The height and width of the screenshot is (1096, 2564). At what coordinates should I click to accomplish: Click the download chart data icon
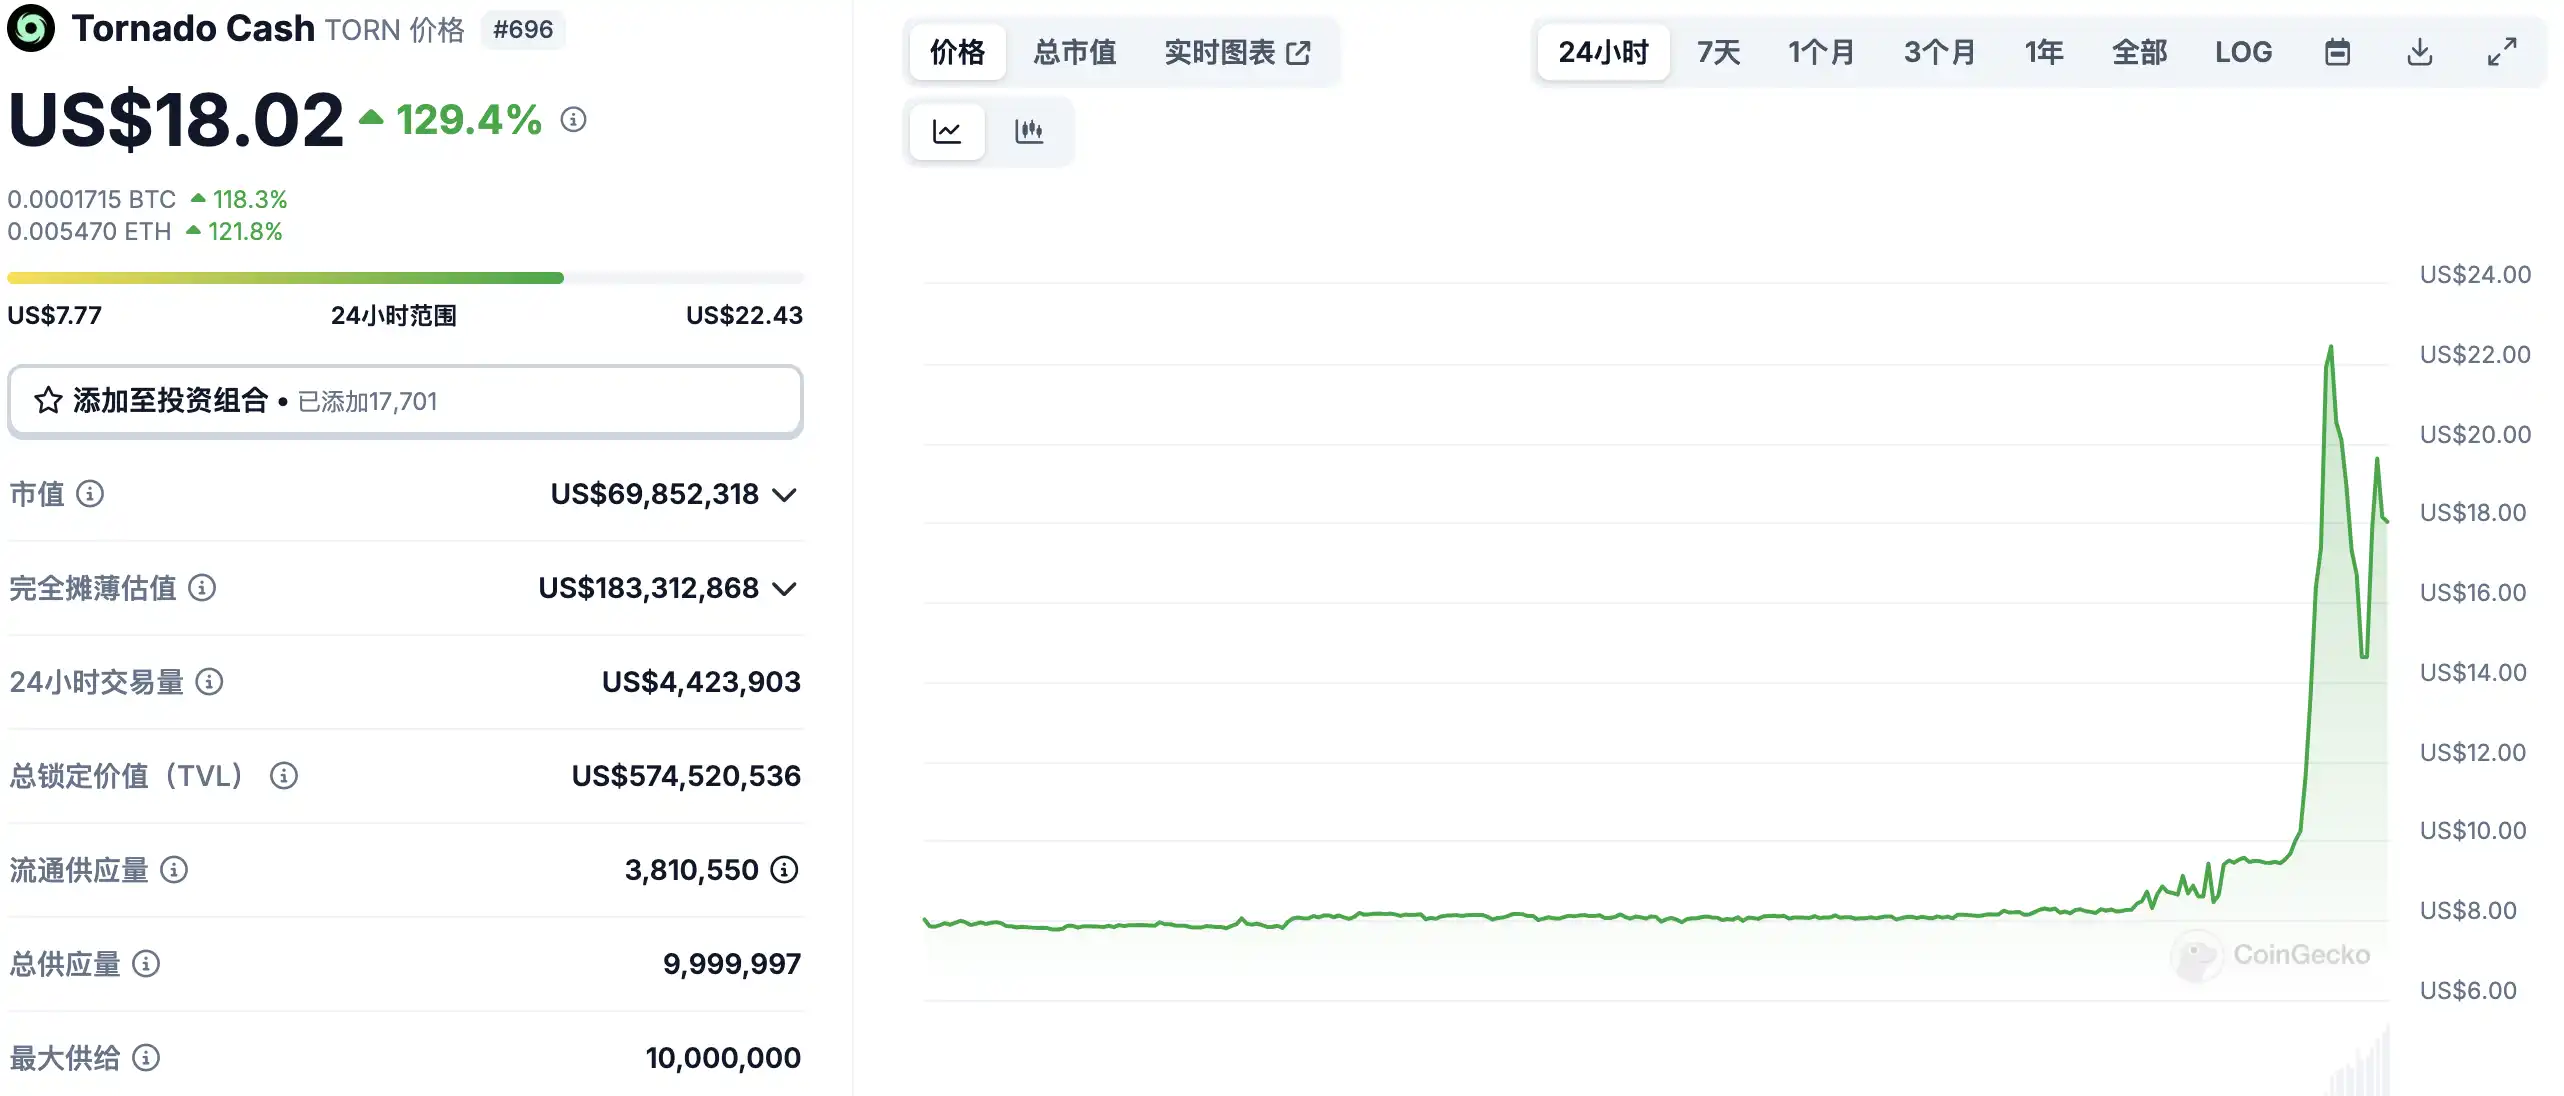point(2419,52)
